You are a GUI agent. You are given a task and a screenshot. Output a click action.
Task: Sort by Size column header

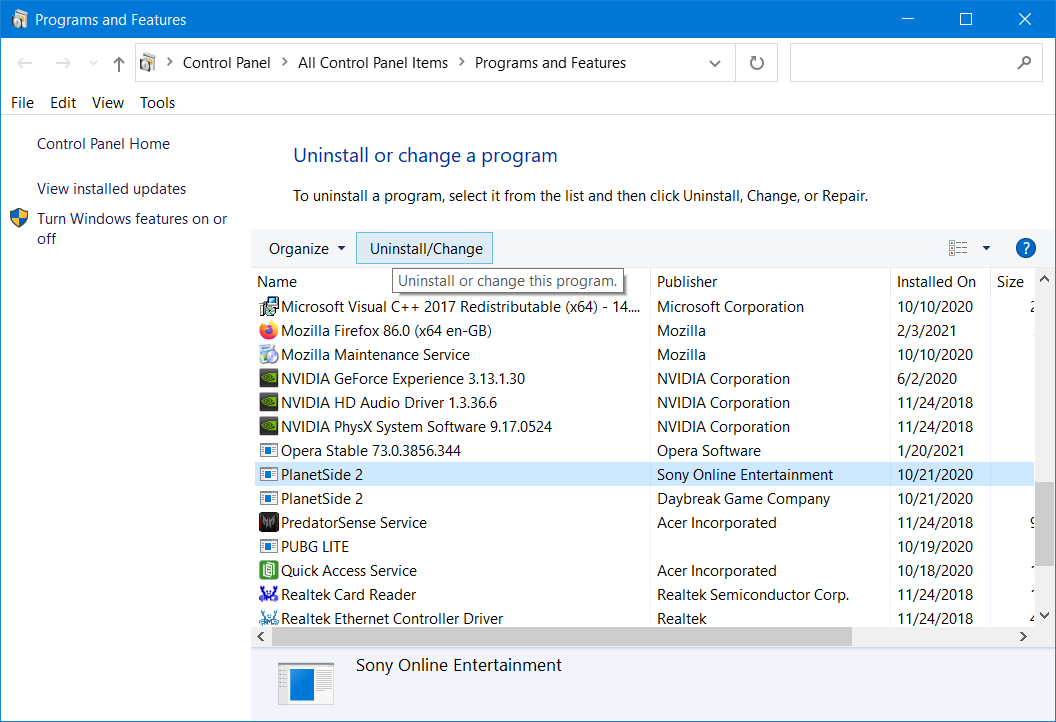click(x=1012, y=282)
